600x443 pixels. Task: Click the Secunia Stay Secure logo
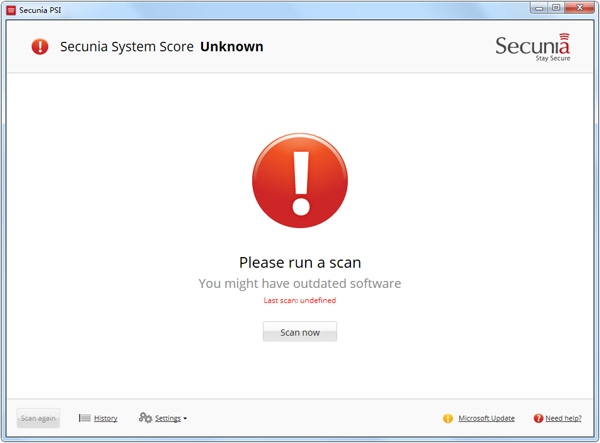tap(533, 49)
